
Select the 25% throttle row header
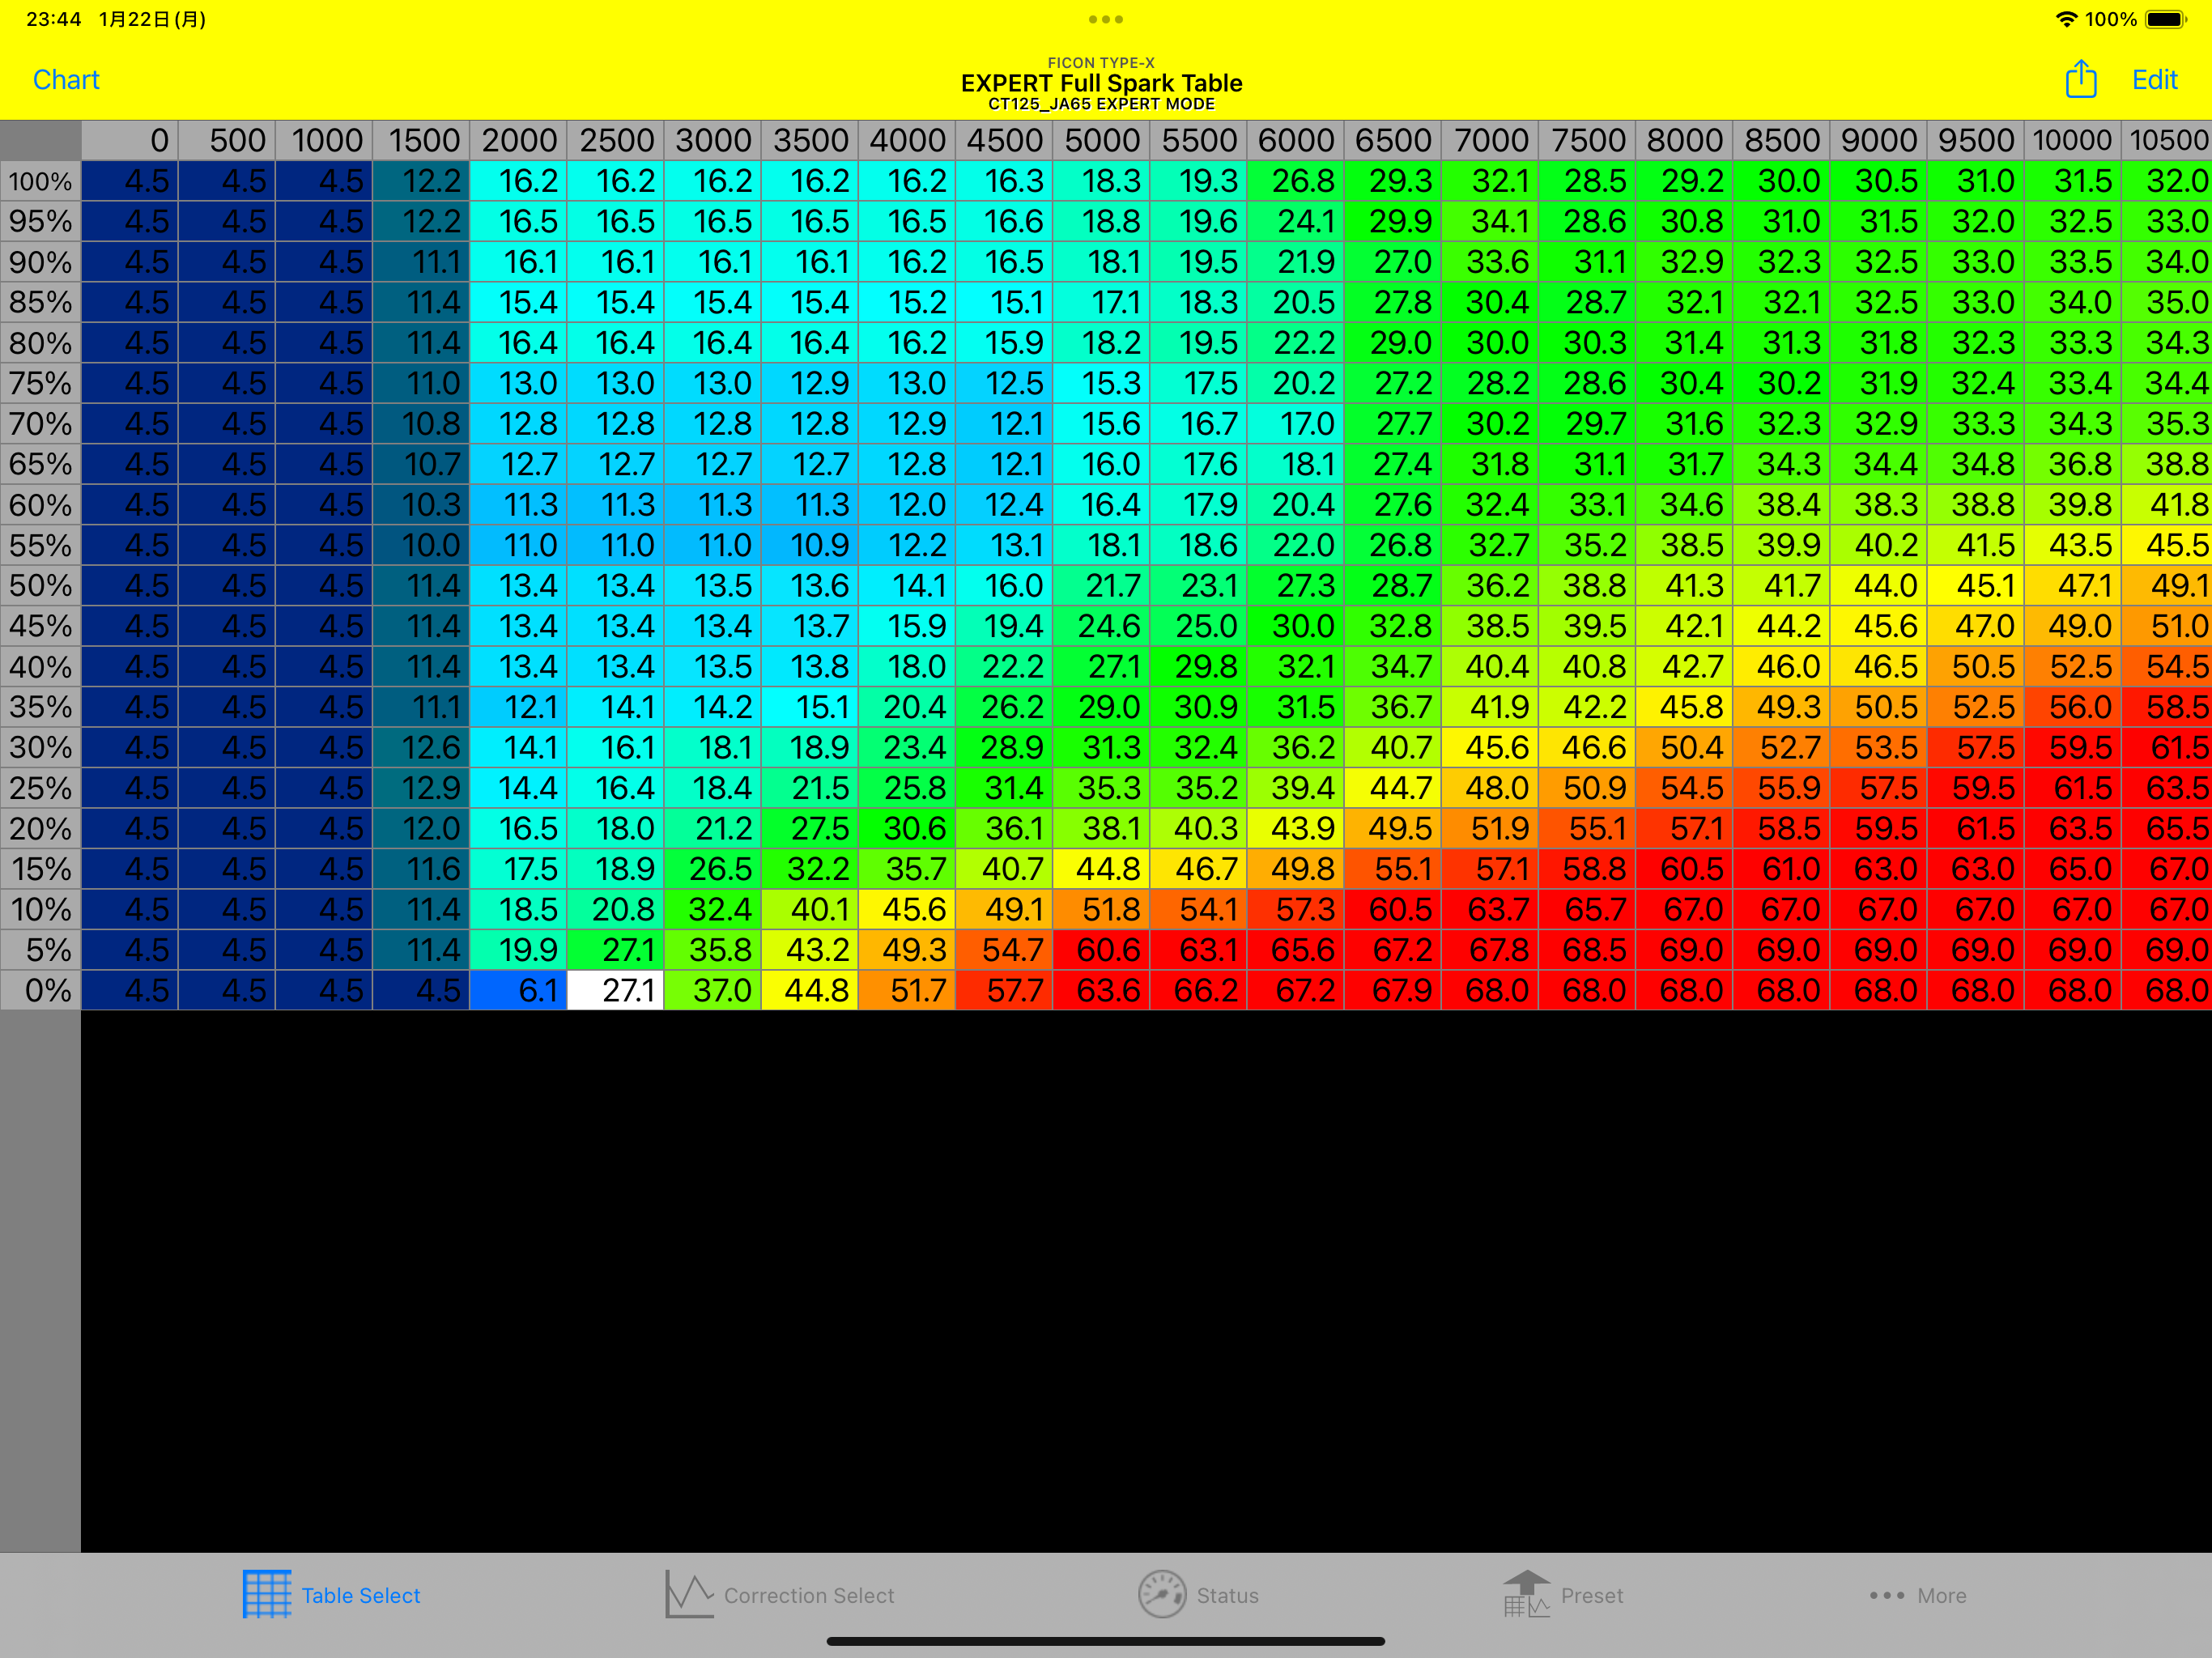click(x=40, y=788)
